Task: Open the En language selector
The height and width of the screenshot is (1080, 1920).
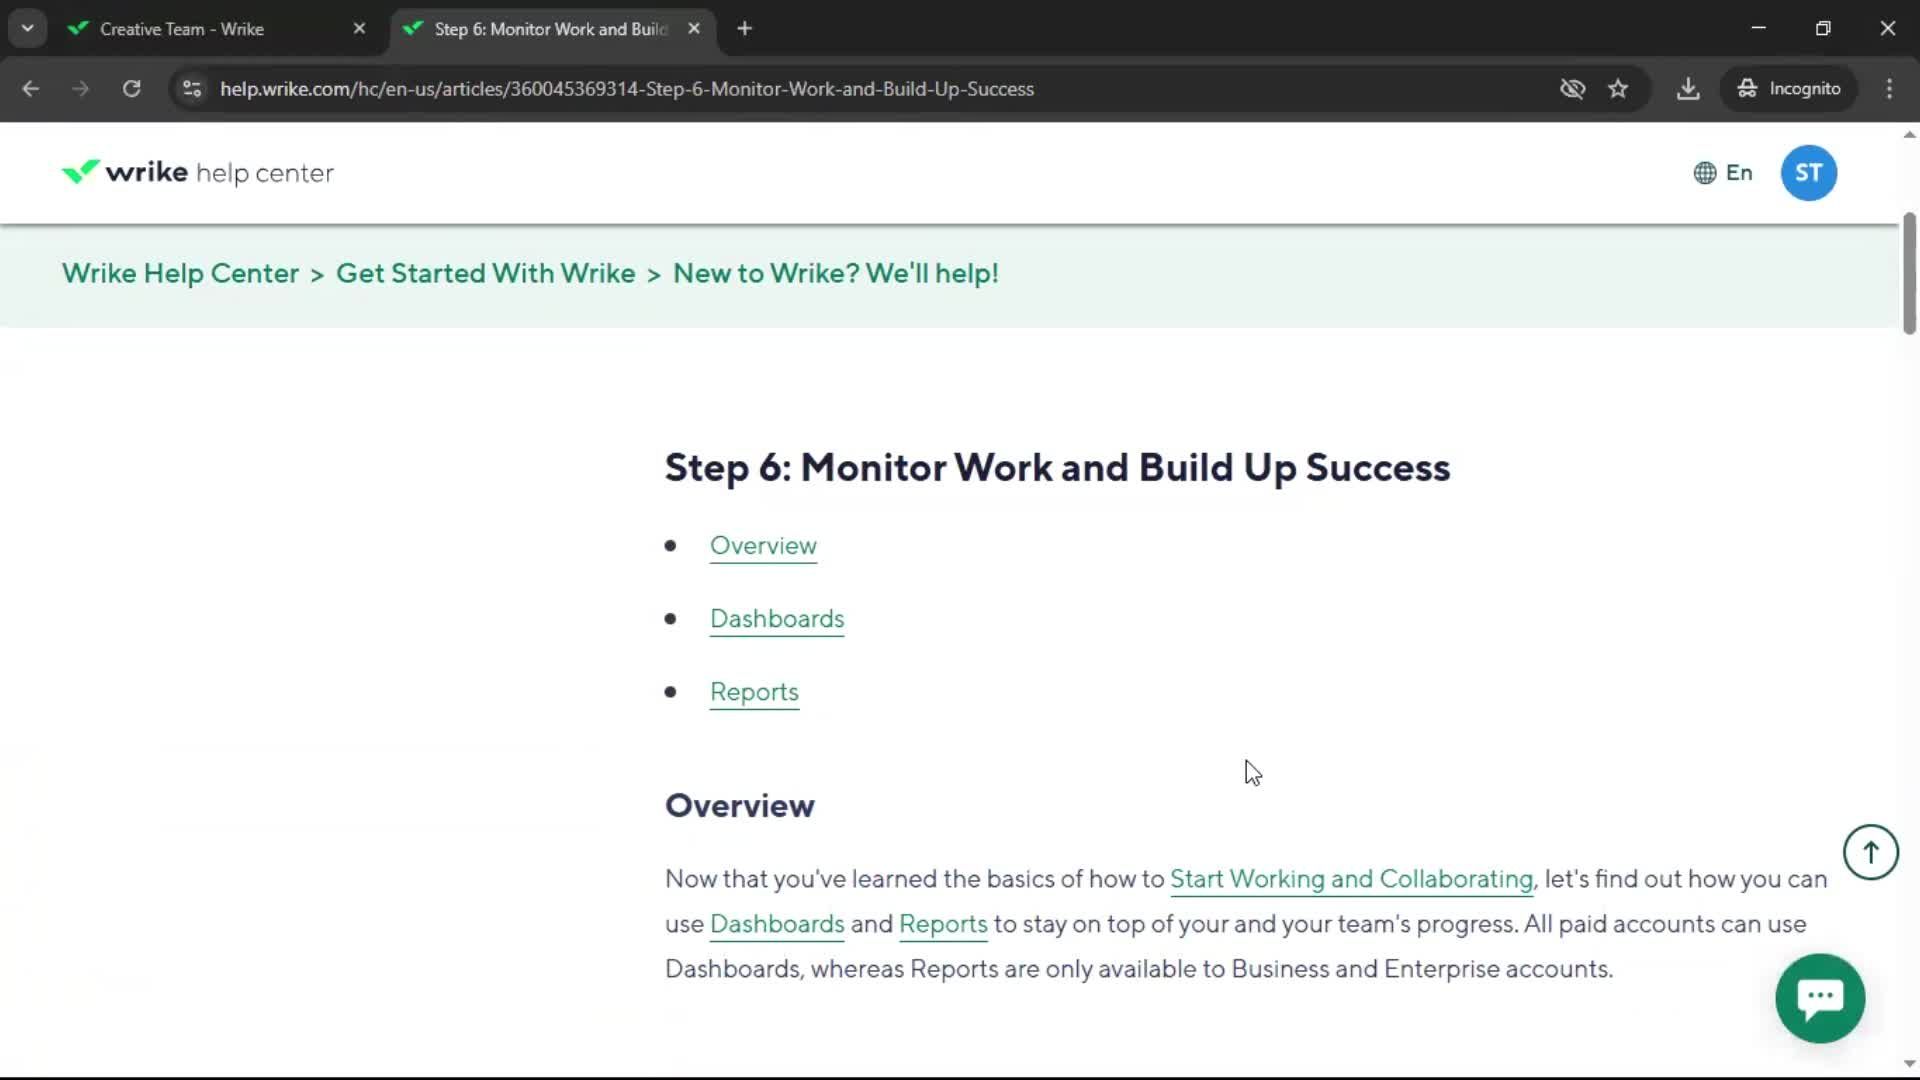Action: coord(1723,173)
